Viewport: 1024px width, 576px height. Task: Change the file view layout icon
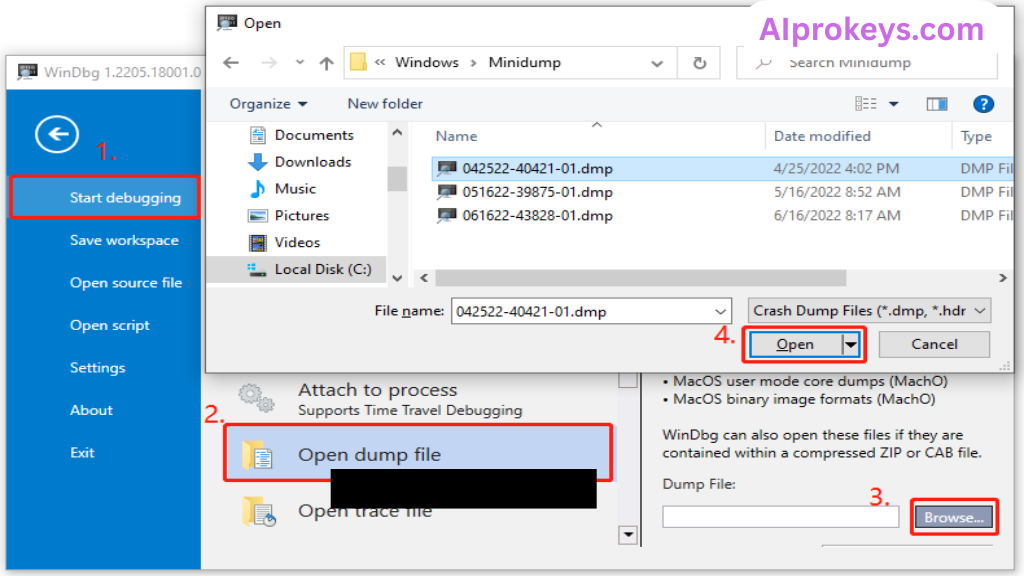point(866,104)
